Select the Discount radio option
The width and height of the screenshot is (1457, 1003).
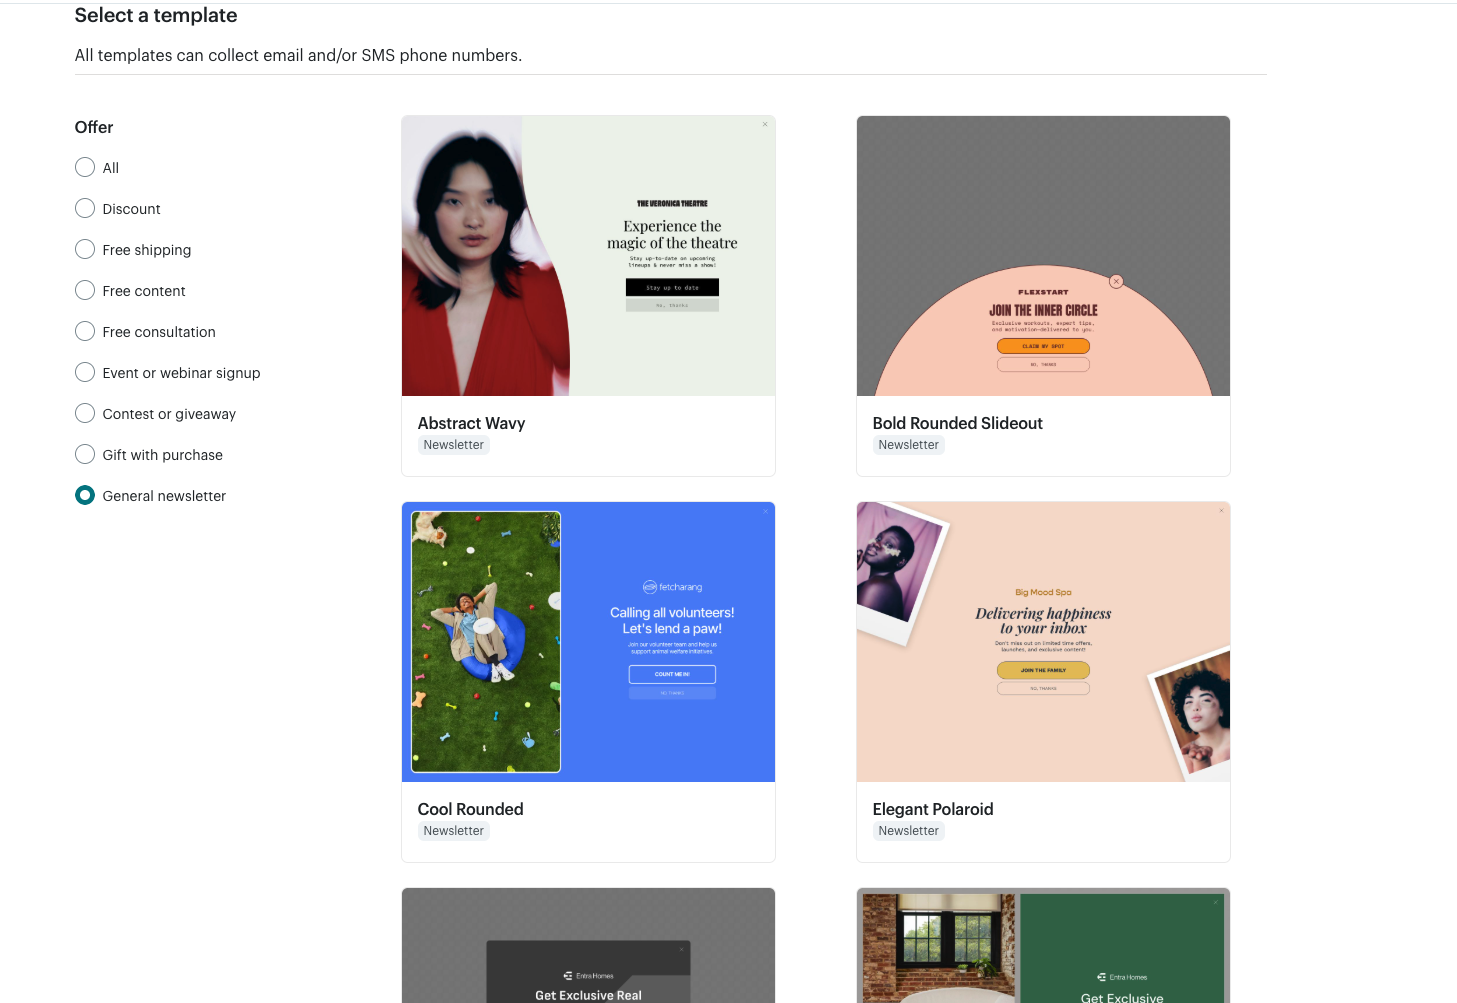point(85,208)
